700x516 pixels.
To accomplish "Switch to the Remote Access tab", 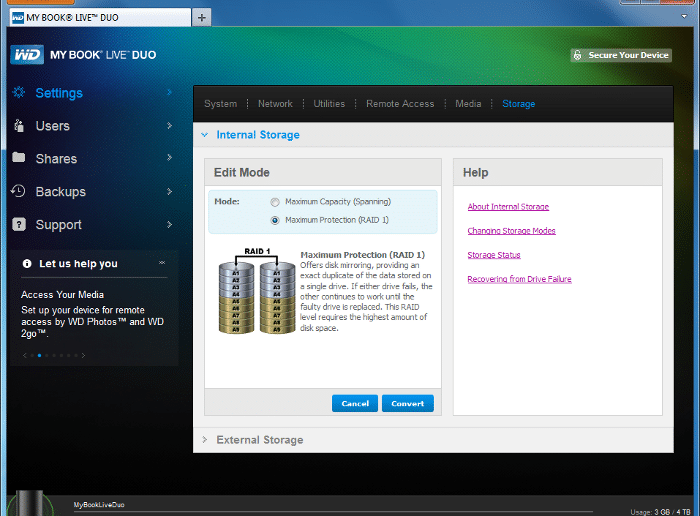I will [x=400, y=104].
